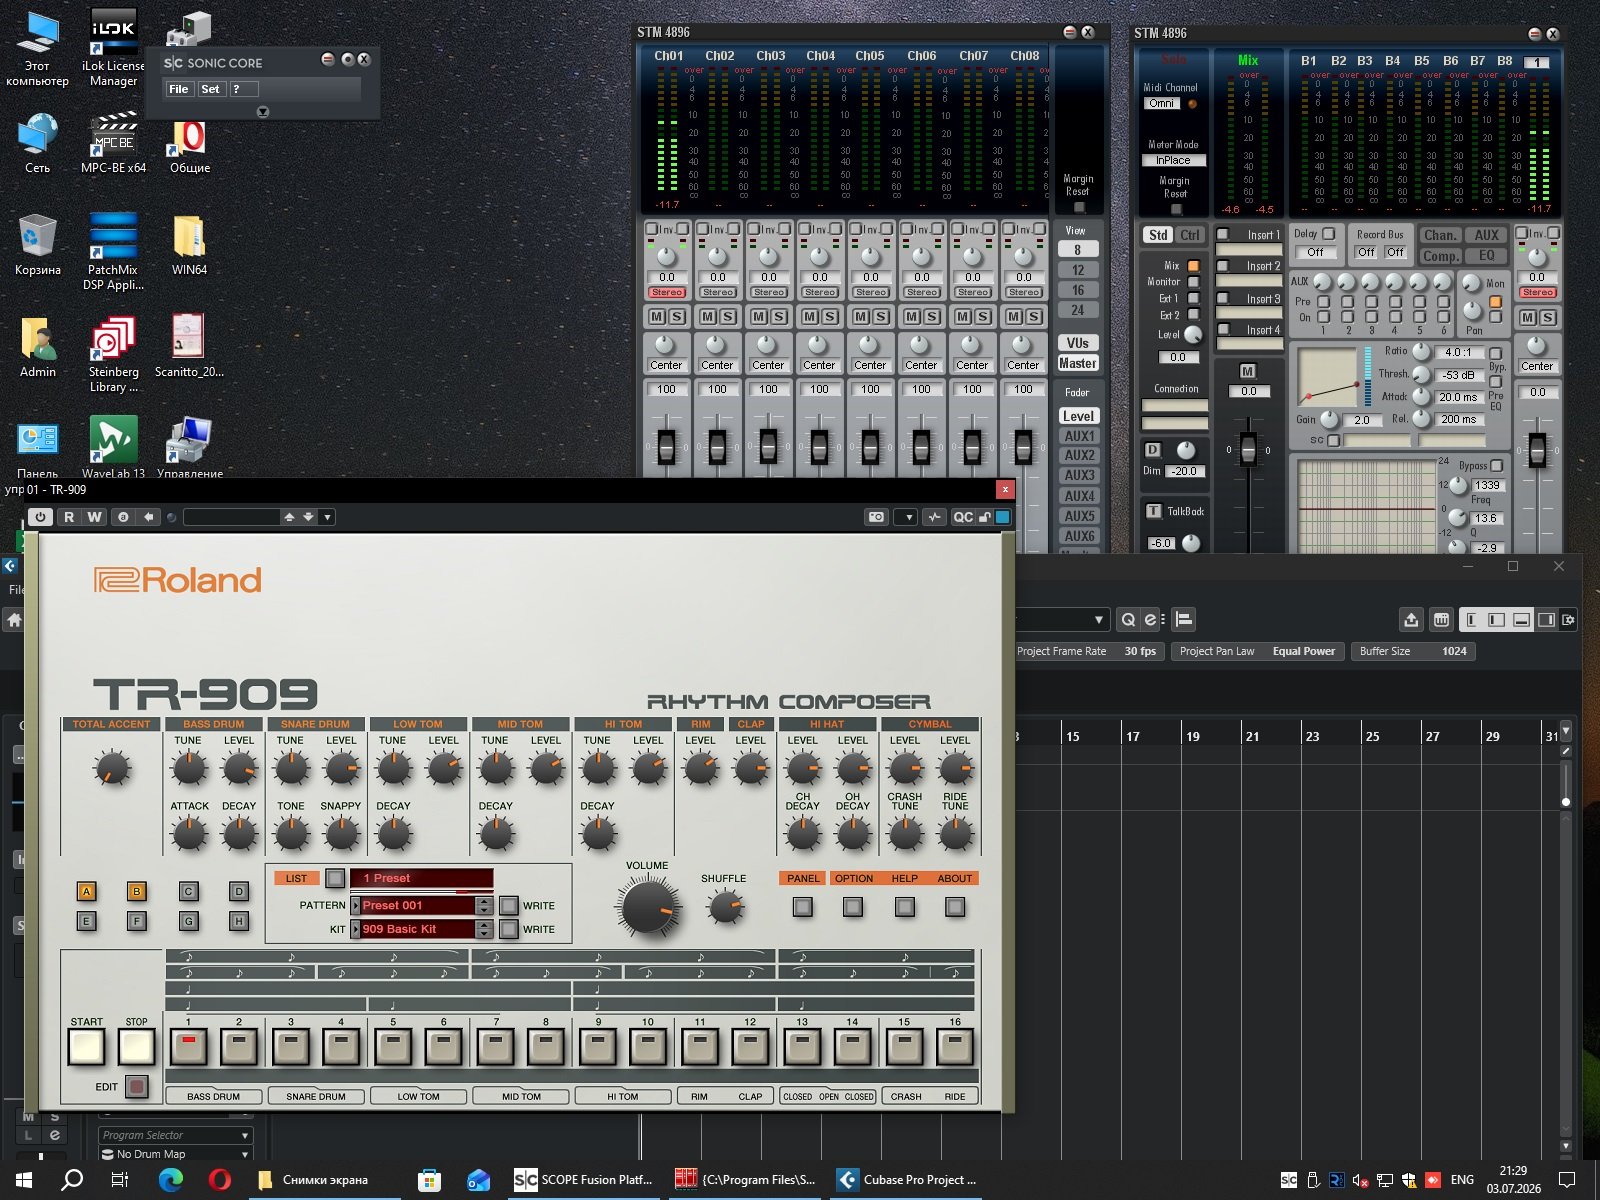Viewport: 1600px width, 1200px height.
Task: Toggle the WRITE button for KIT
Action: (509, 929)
